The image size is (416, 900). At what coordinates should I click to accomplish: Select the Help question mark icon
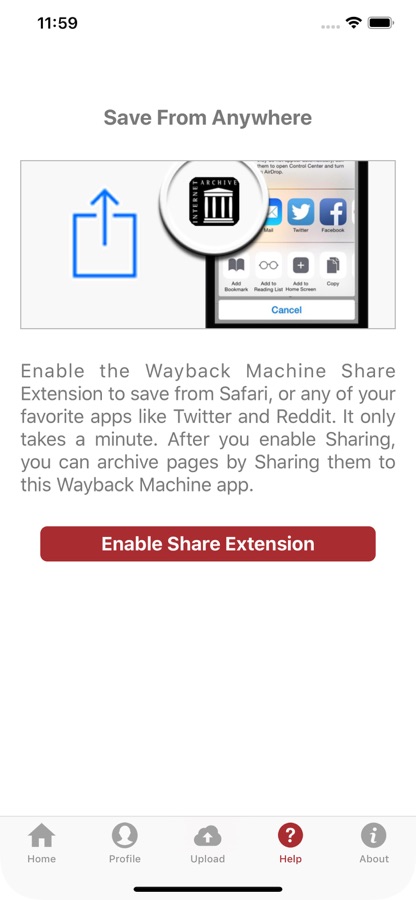click(x=290, y=836)
